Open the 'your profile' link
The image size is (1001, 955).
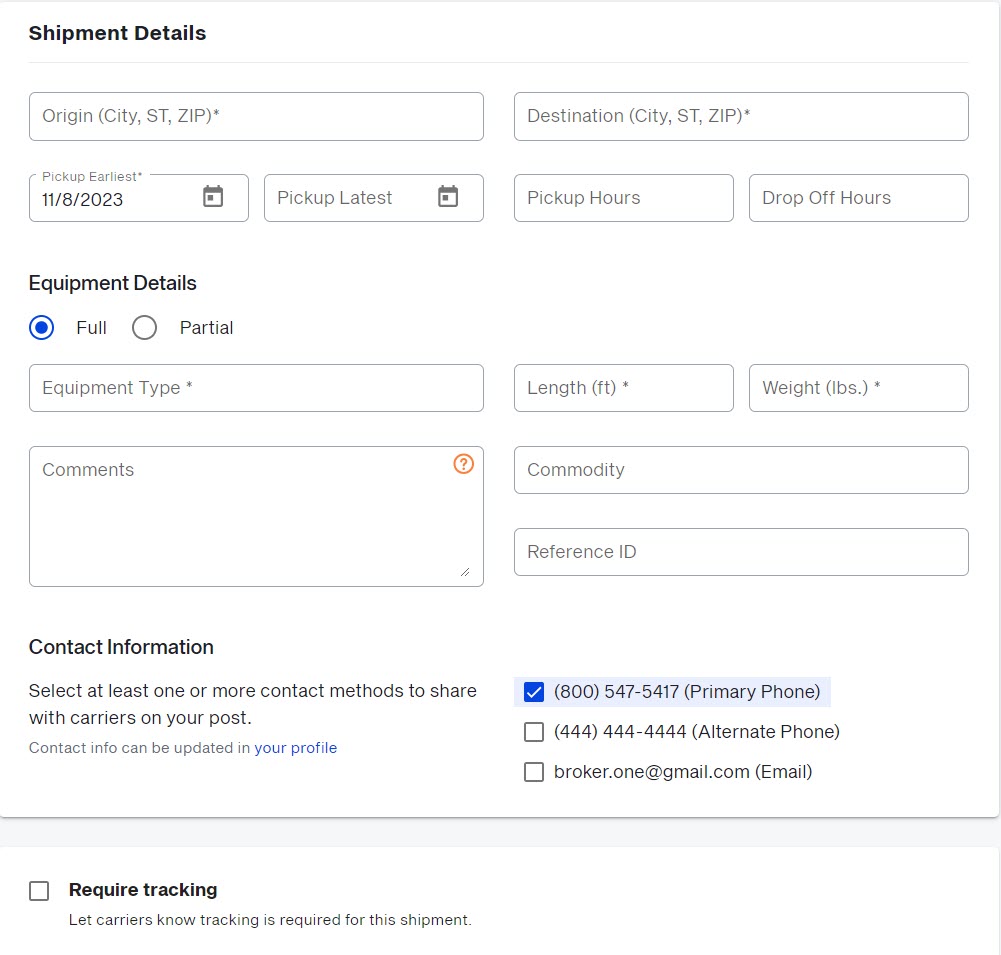coord(295,748)
